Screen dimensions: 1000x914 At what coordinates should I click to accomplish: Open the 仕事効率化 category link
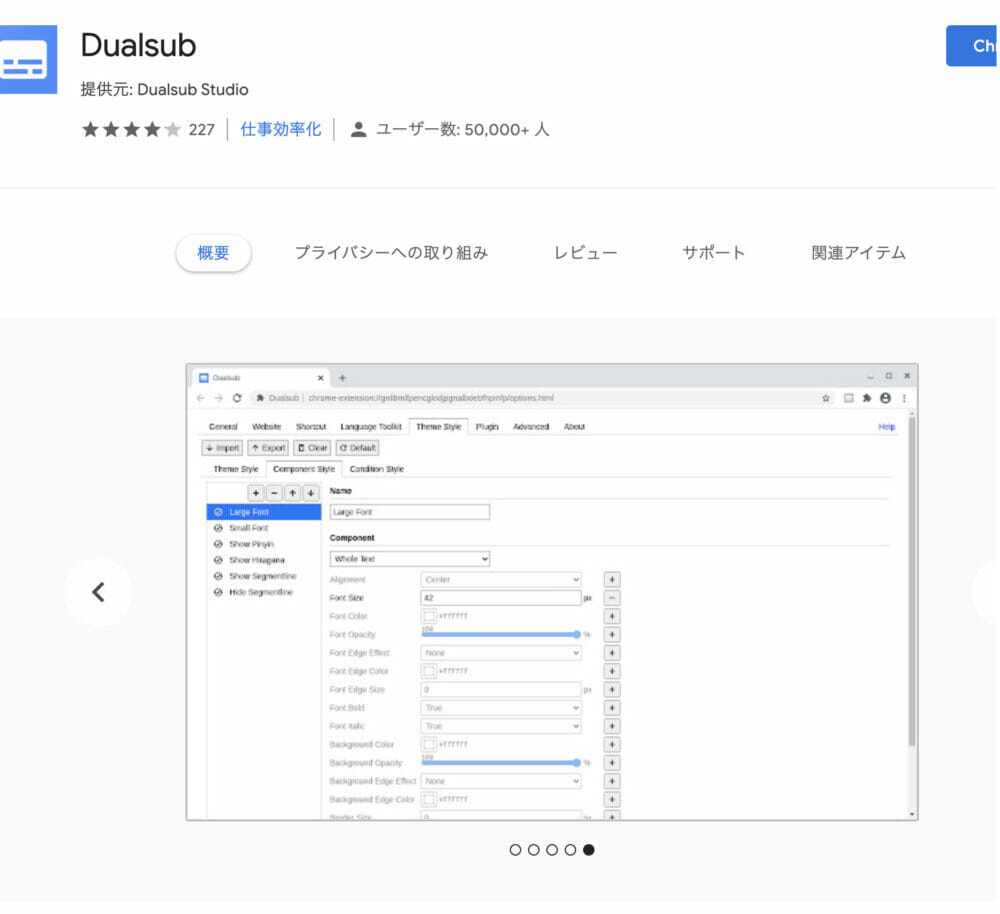click(281, 129)
